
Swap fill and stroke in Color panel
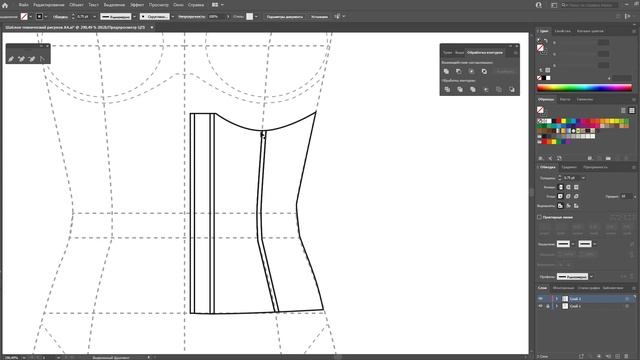(546, 40)
